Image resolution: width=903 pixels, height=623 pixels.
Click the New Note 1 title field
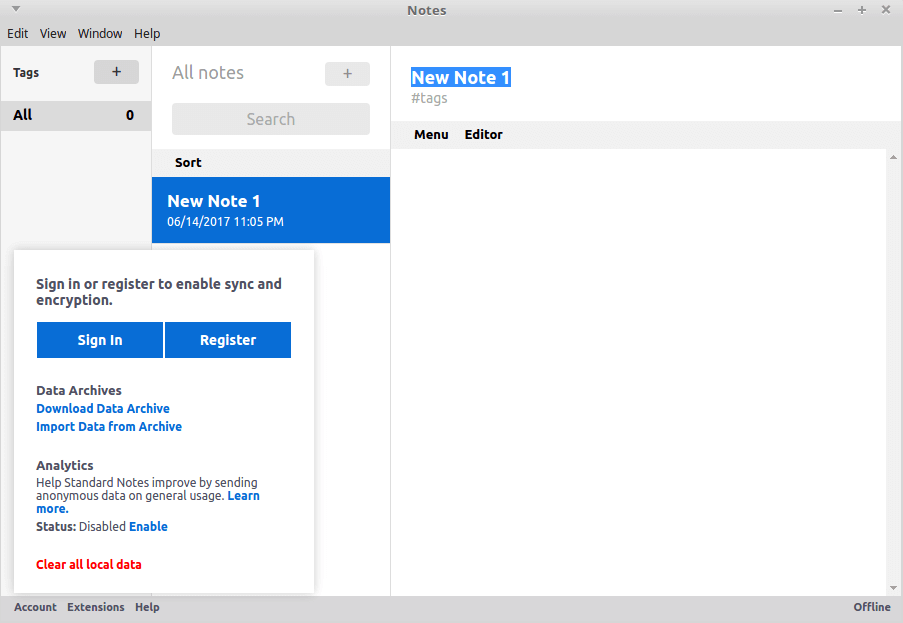click(x=461, y=77)
